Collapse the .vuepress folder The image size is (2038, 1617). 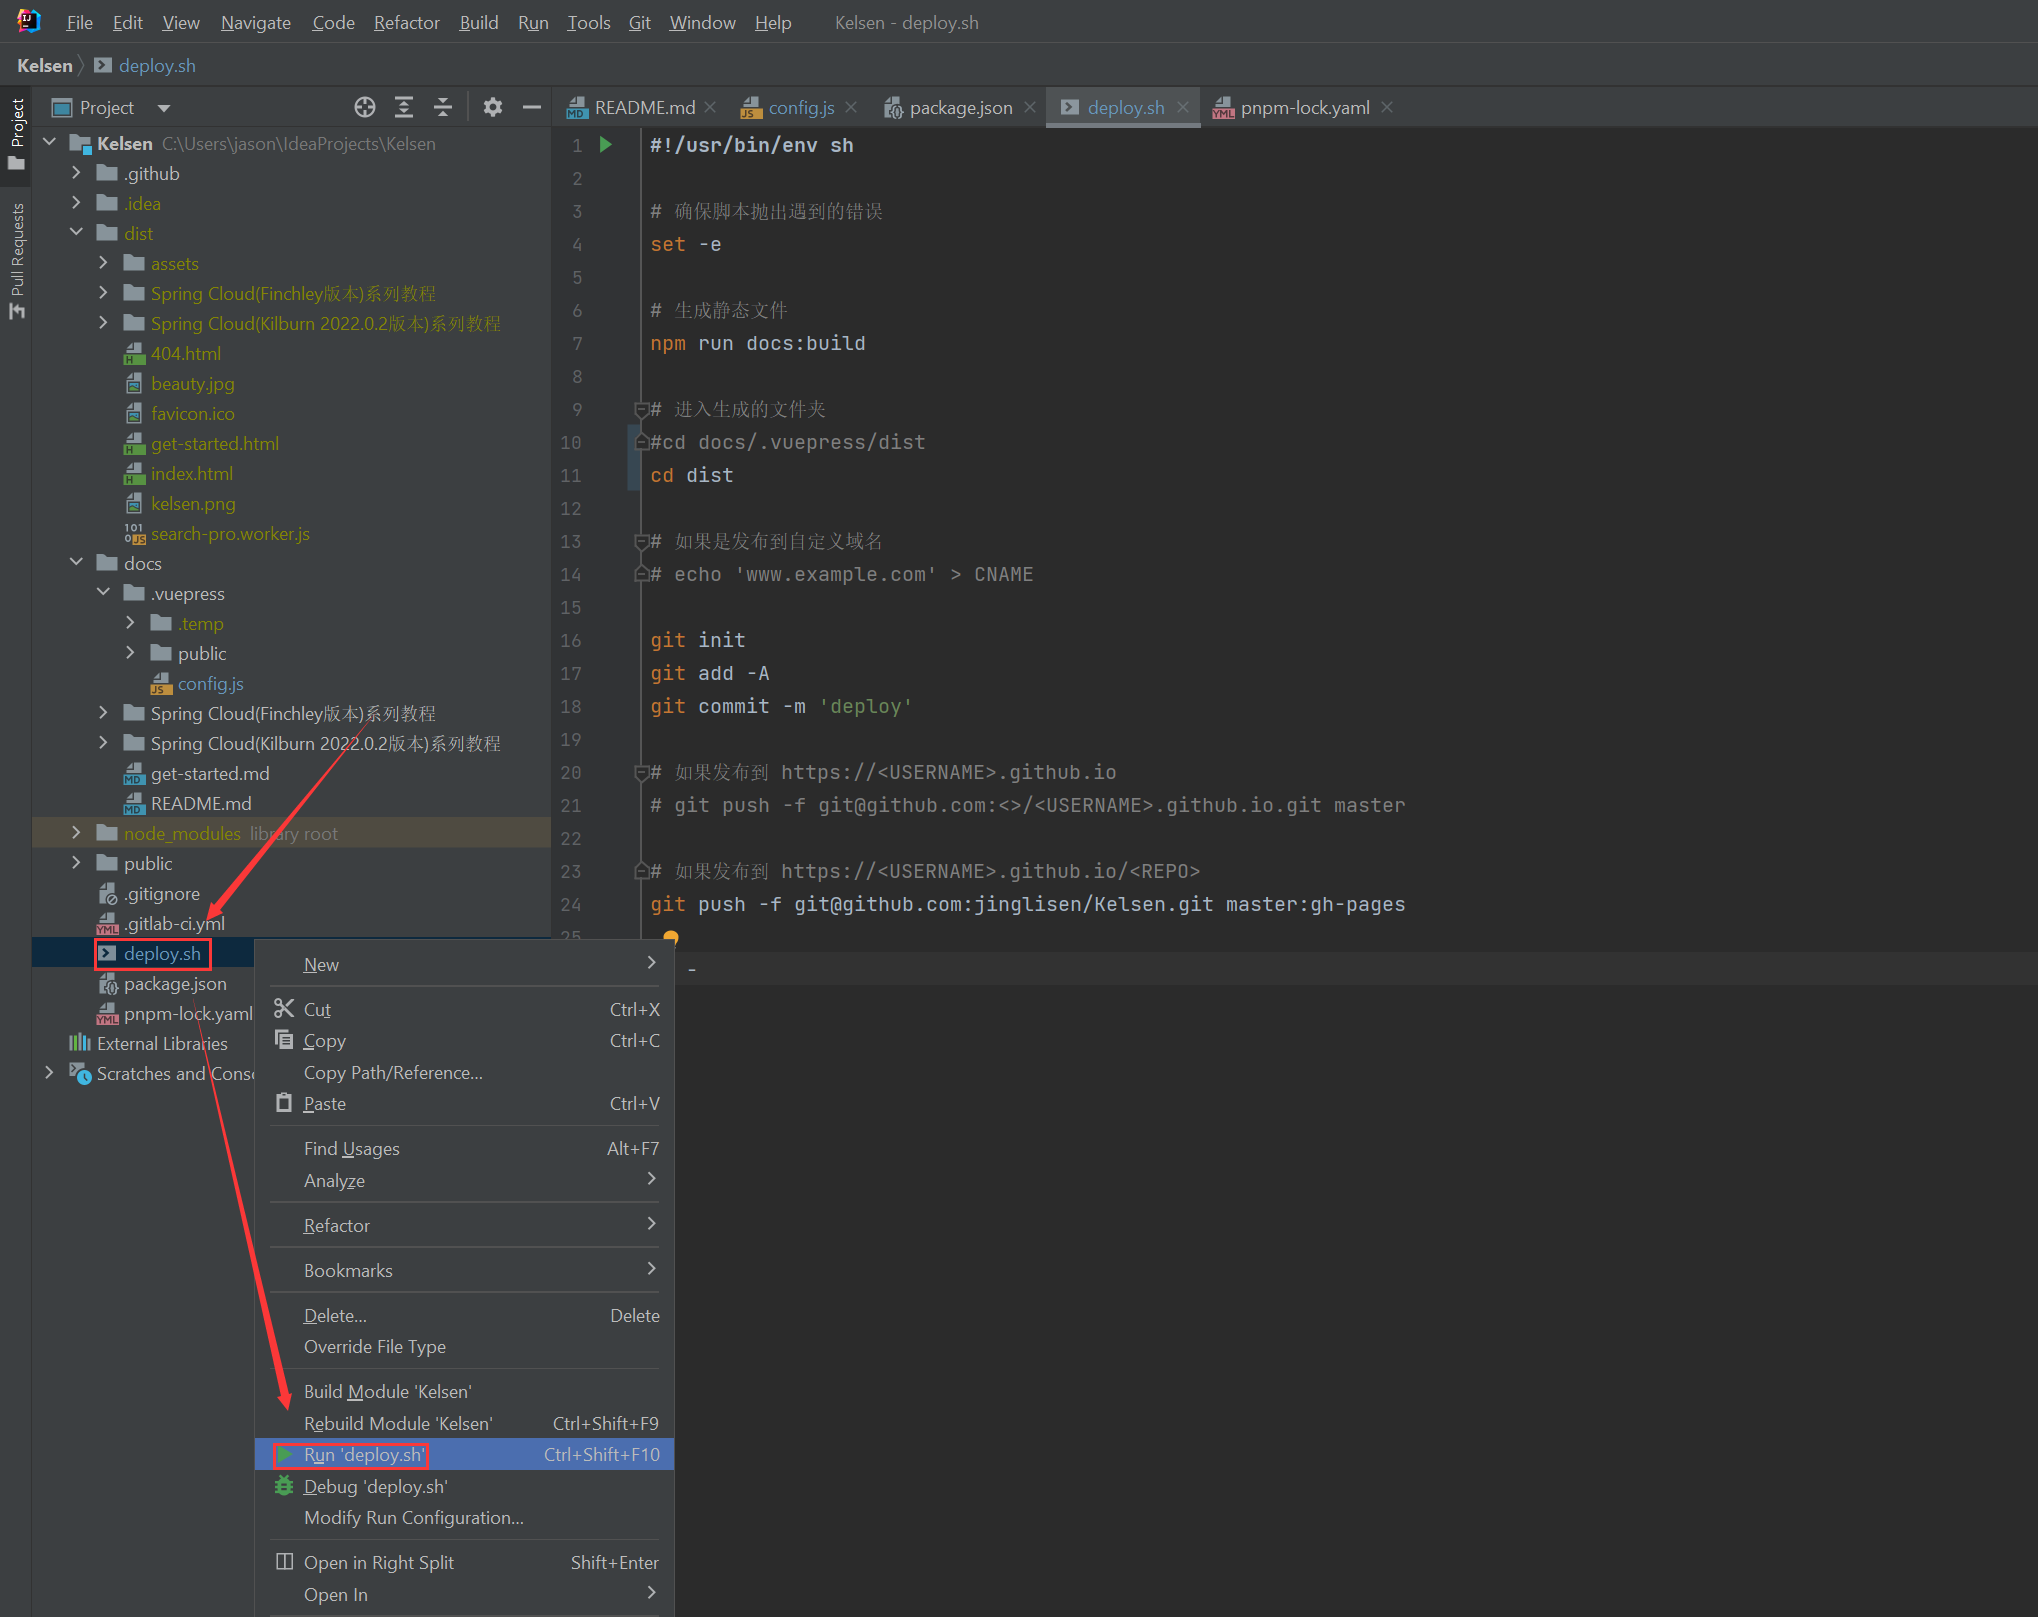tap(103, 593)
